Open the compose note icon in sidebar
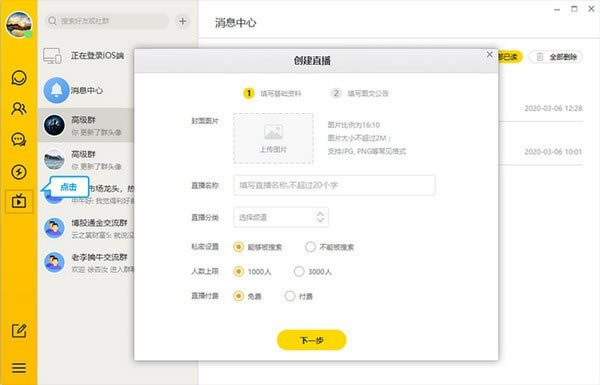 [19, 331]
